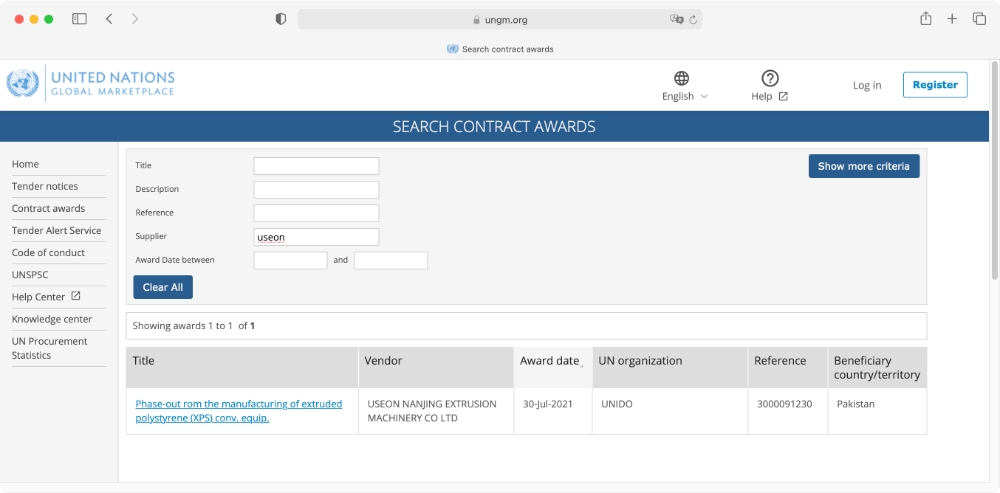The height and width of the screenshot is (493, 1000).
Task: Click the United Nations Global Marketplace logo
Action: tap(91, 84)
